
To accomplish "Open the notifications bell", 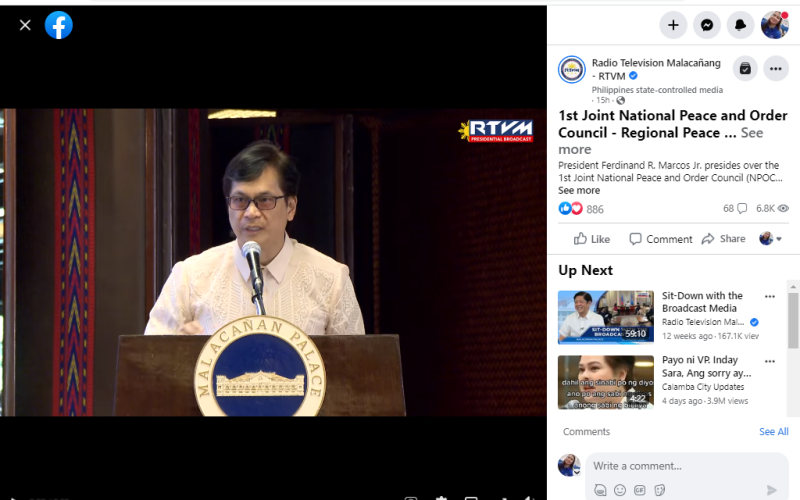I will click(741, 25).
